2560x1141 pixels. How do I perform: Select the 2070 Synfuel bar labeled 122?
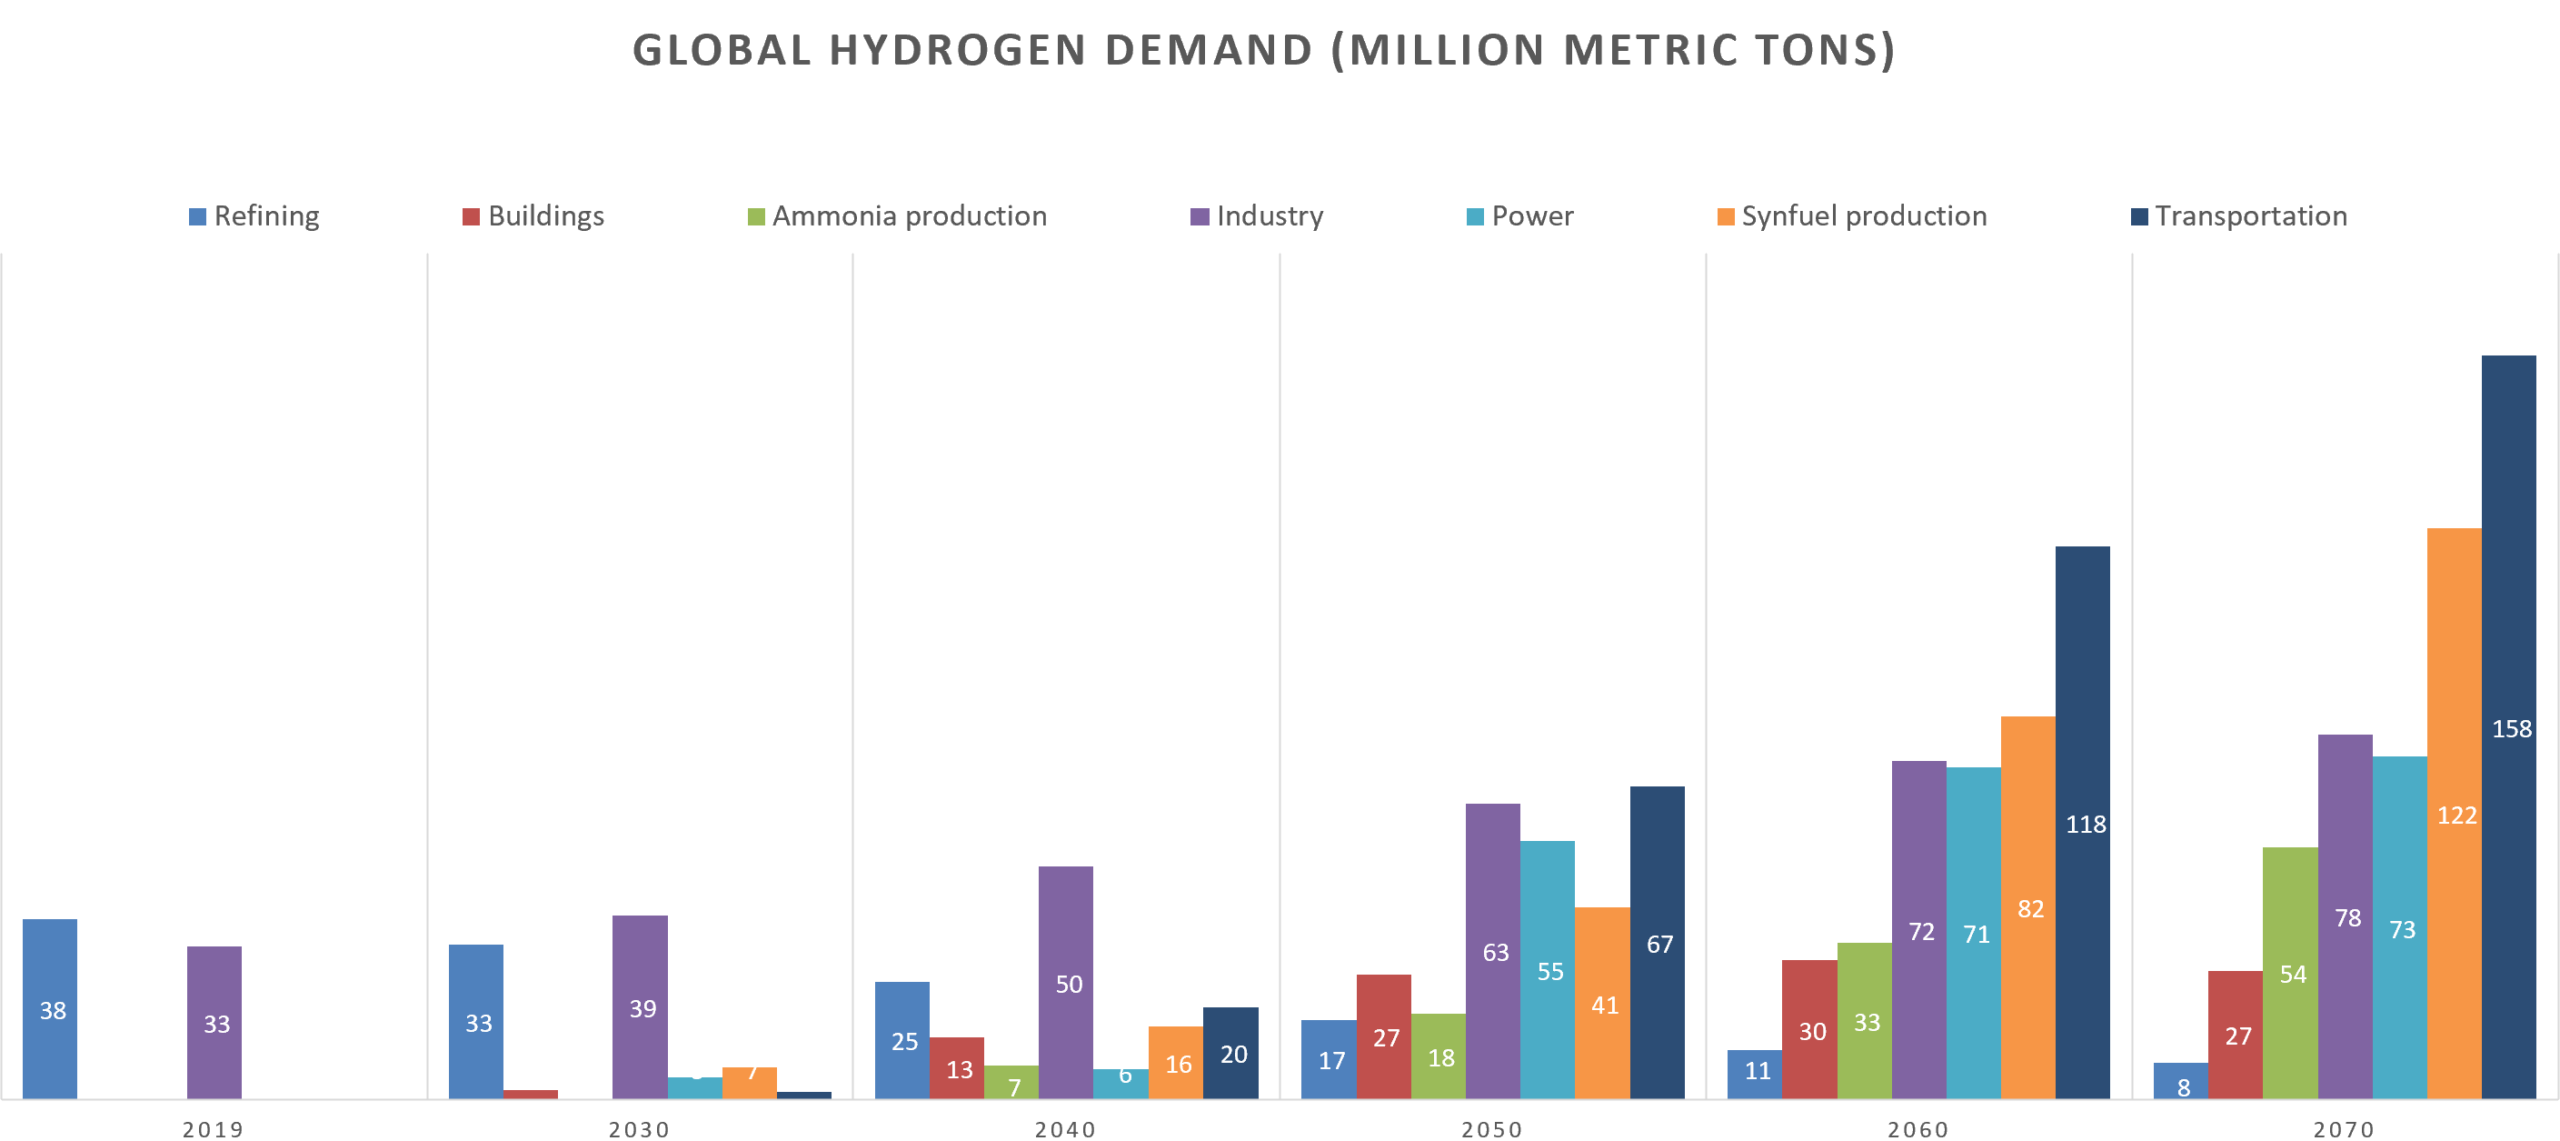coord(2454,813)
